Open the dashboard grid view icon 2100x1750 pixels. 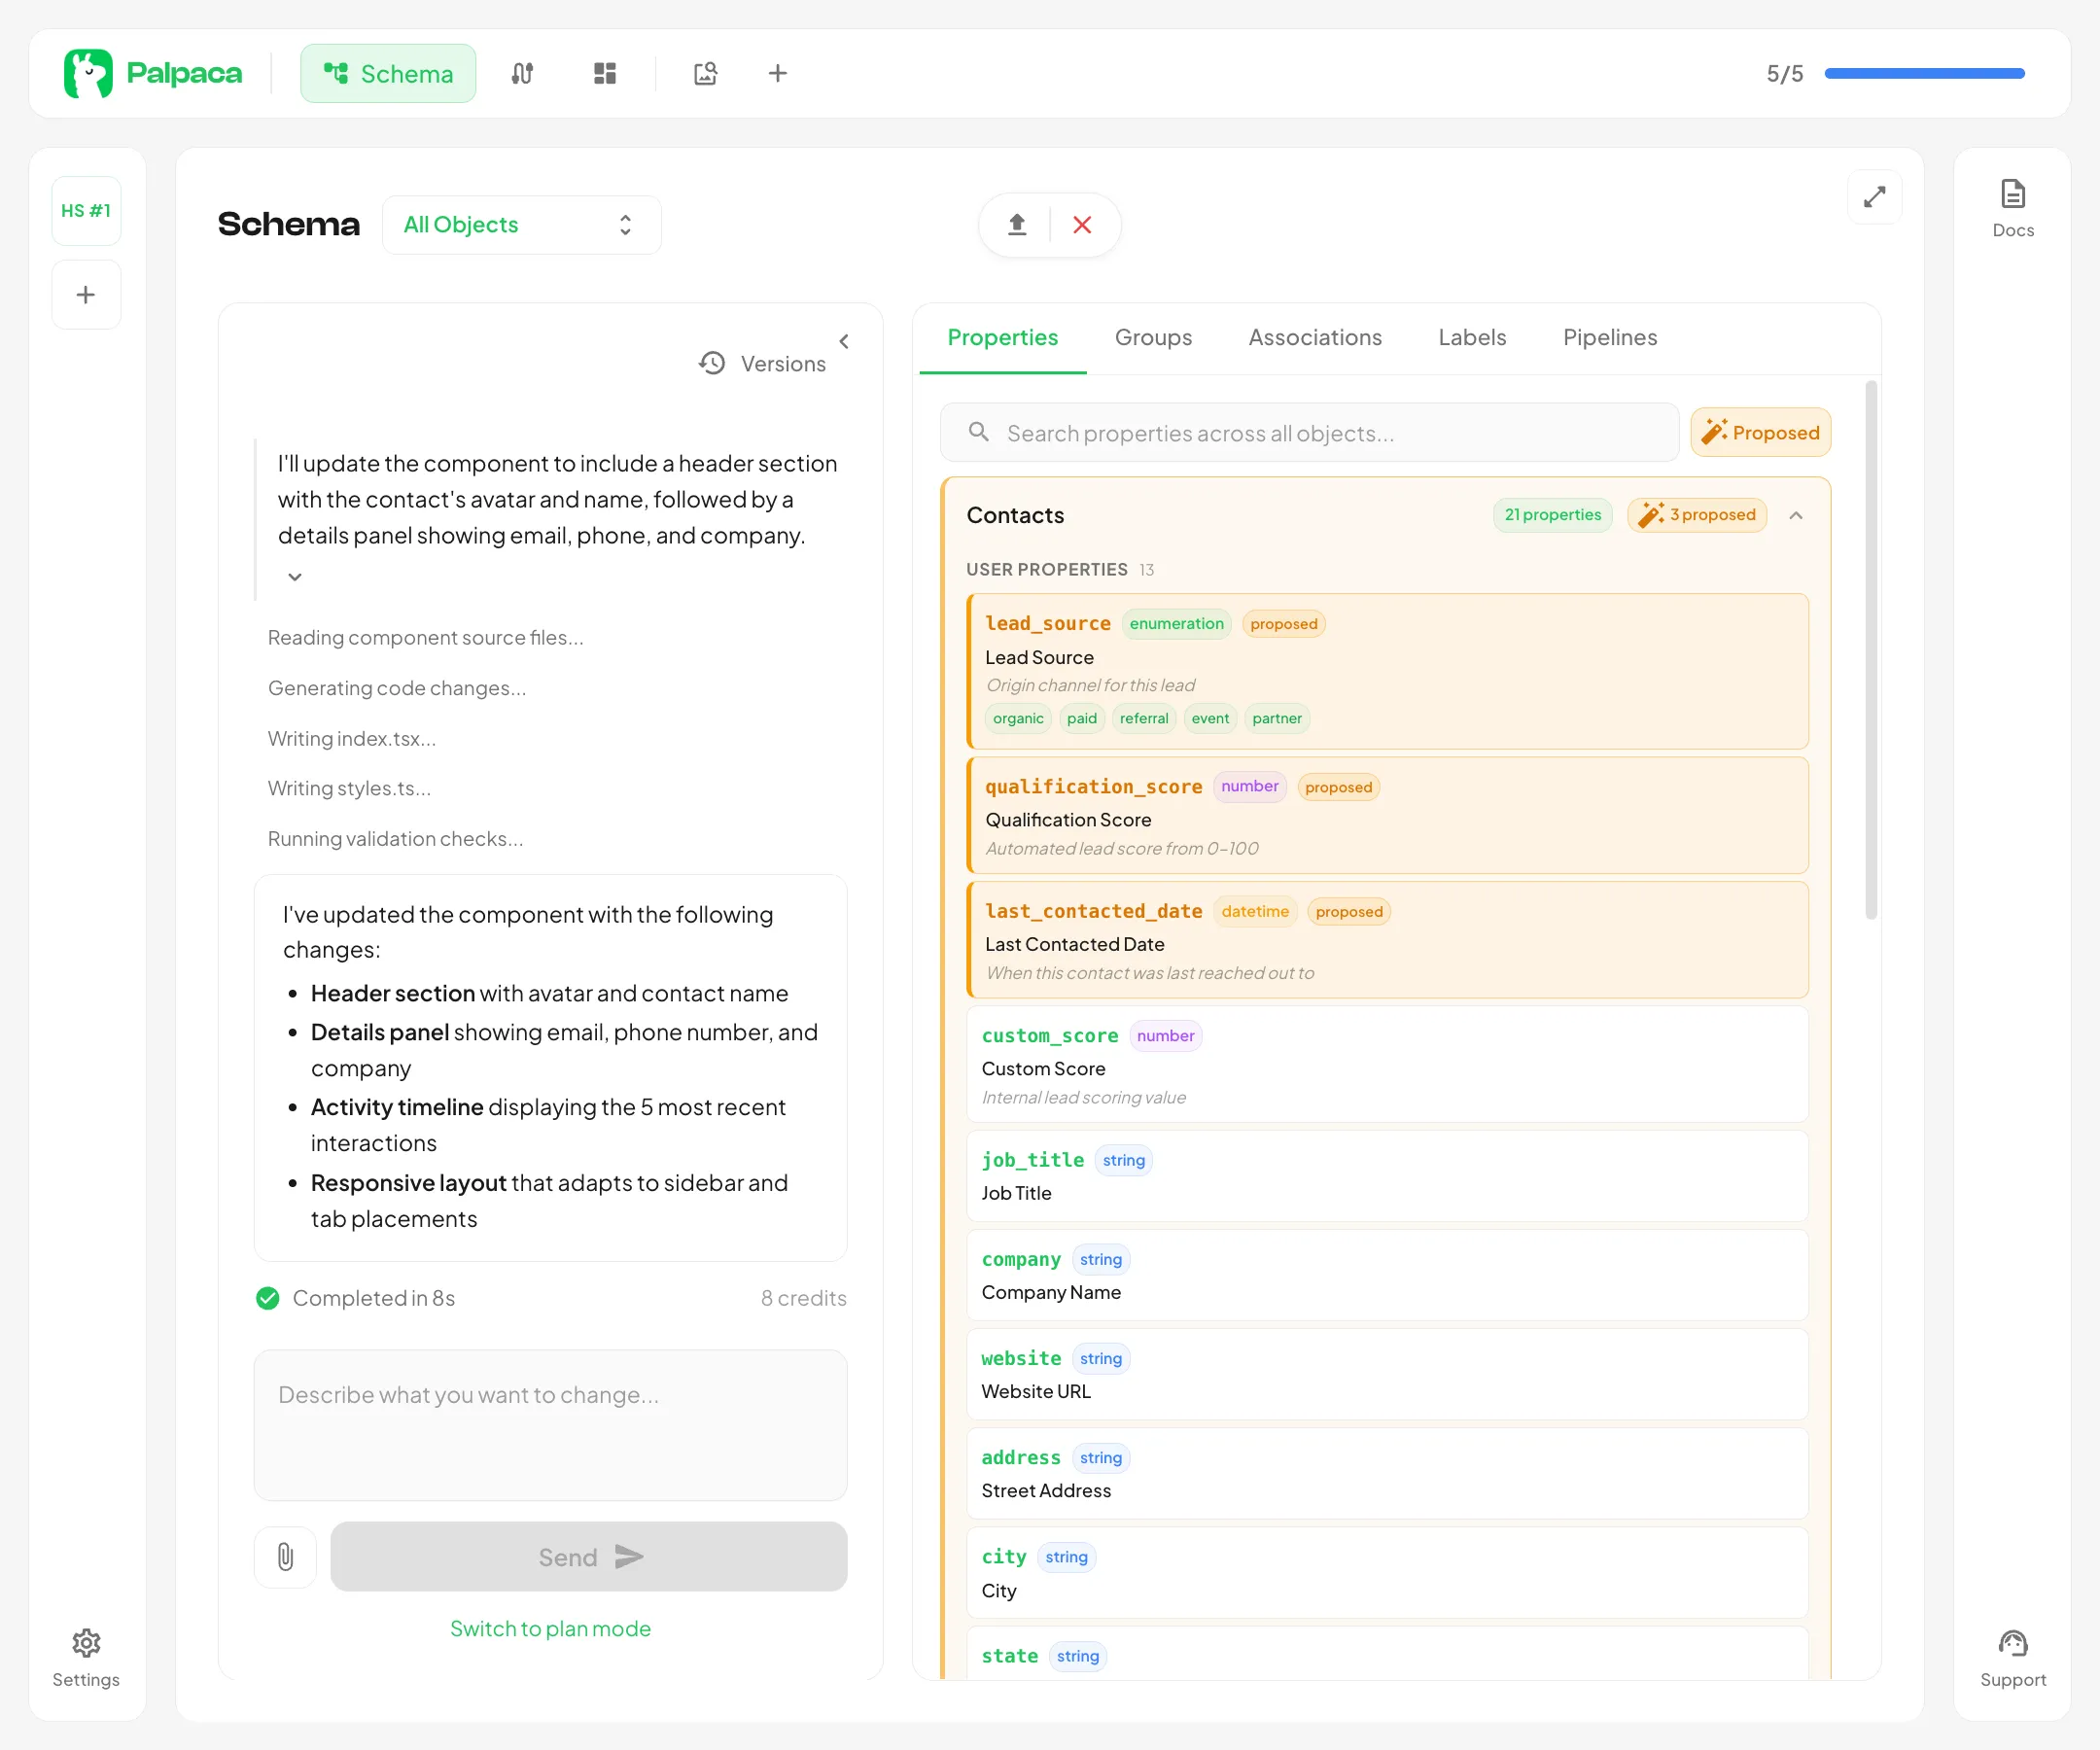click(x=604, y=73)
